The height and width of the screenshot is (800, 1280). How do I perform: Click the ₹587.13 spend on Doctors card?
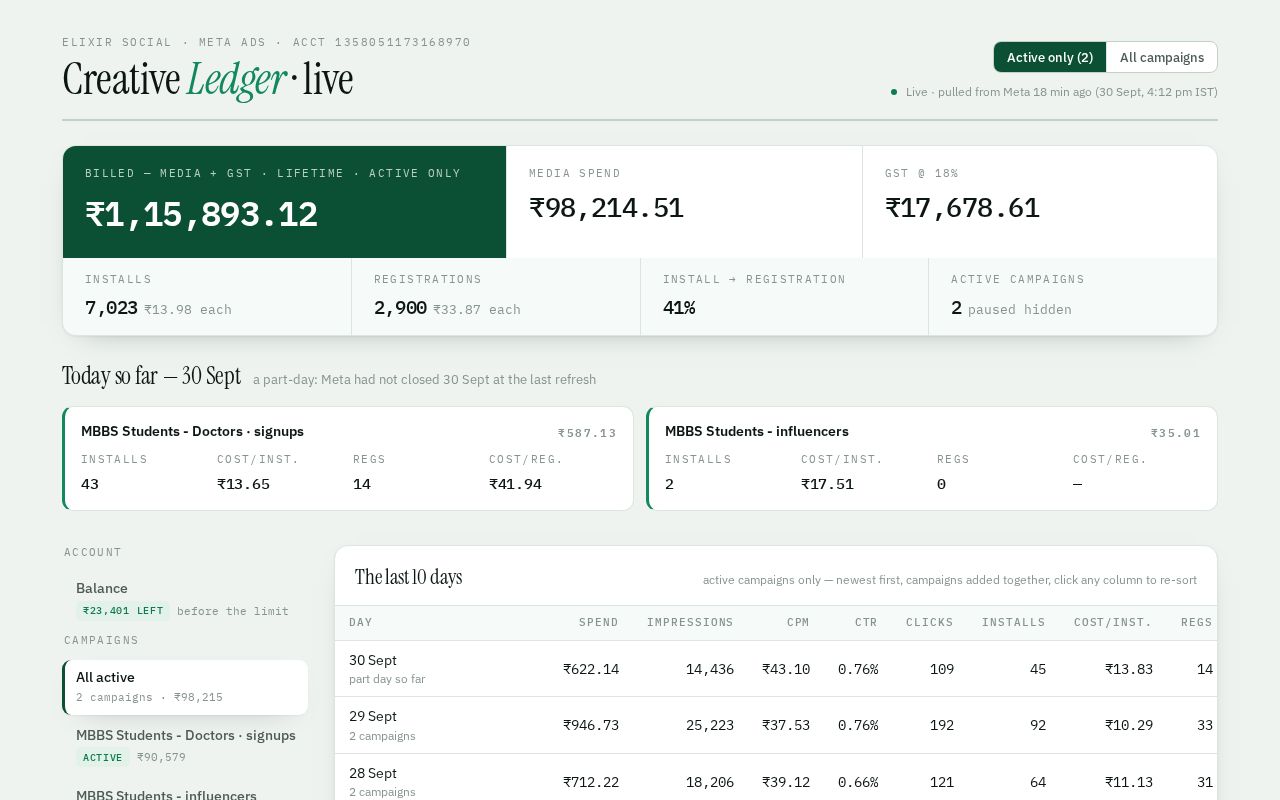point(587,433)
